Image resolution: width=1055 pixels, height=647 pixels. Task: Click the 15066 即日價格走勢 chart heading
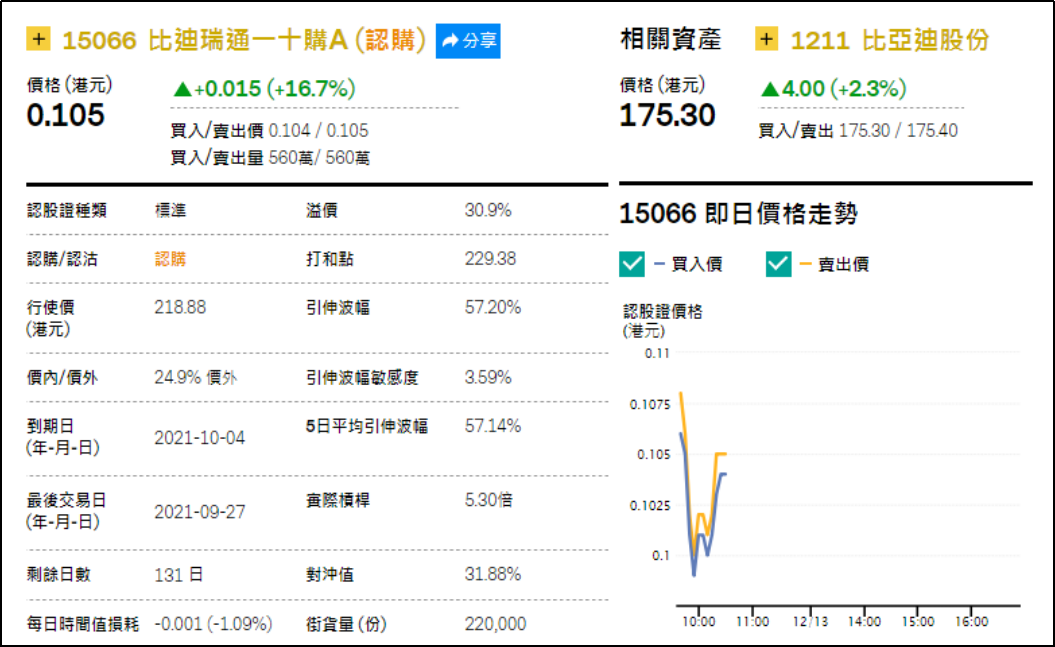[x=738, y=214]
